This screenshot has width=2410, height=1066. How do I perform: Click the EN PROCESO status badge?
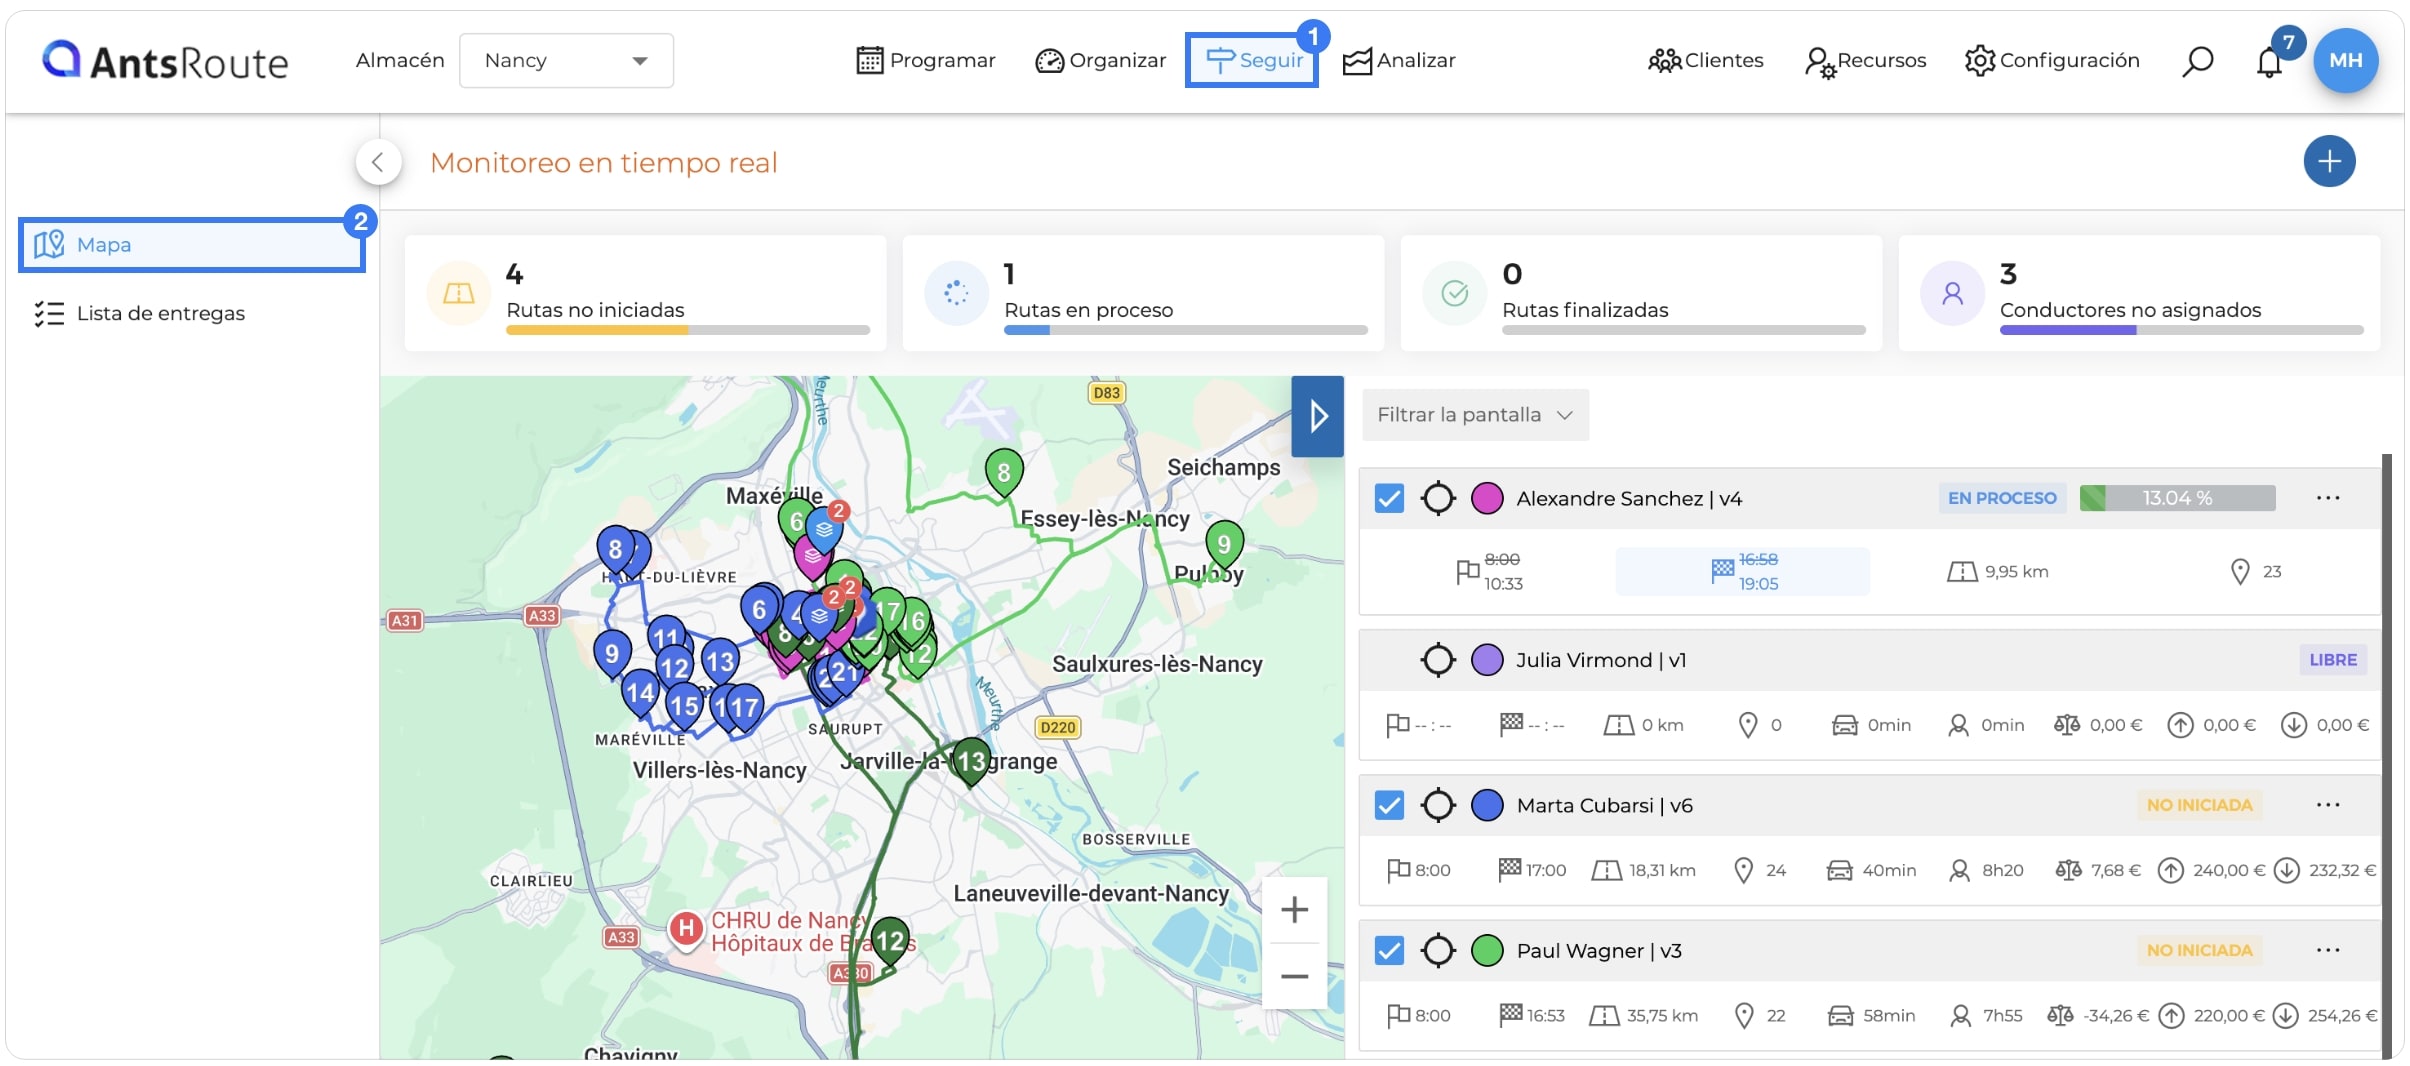pyautogui.click(x=2001, y=498)
